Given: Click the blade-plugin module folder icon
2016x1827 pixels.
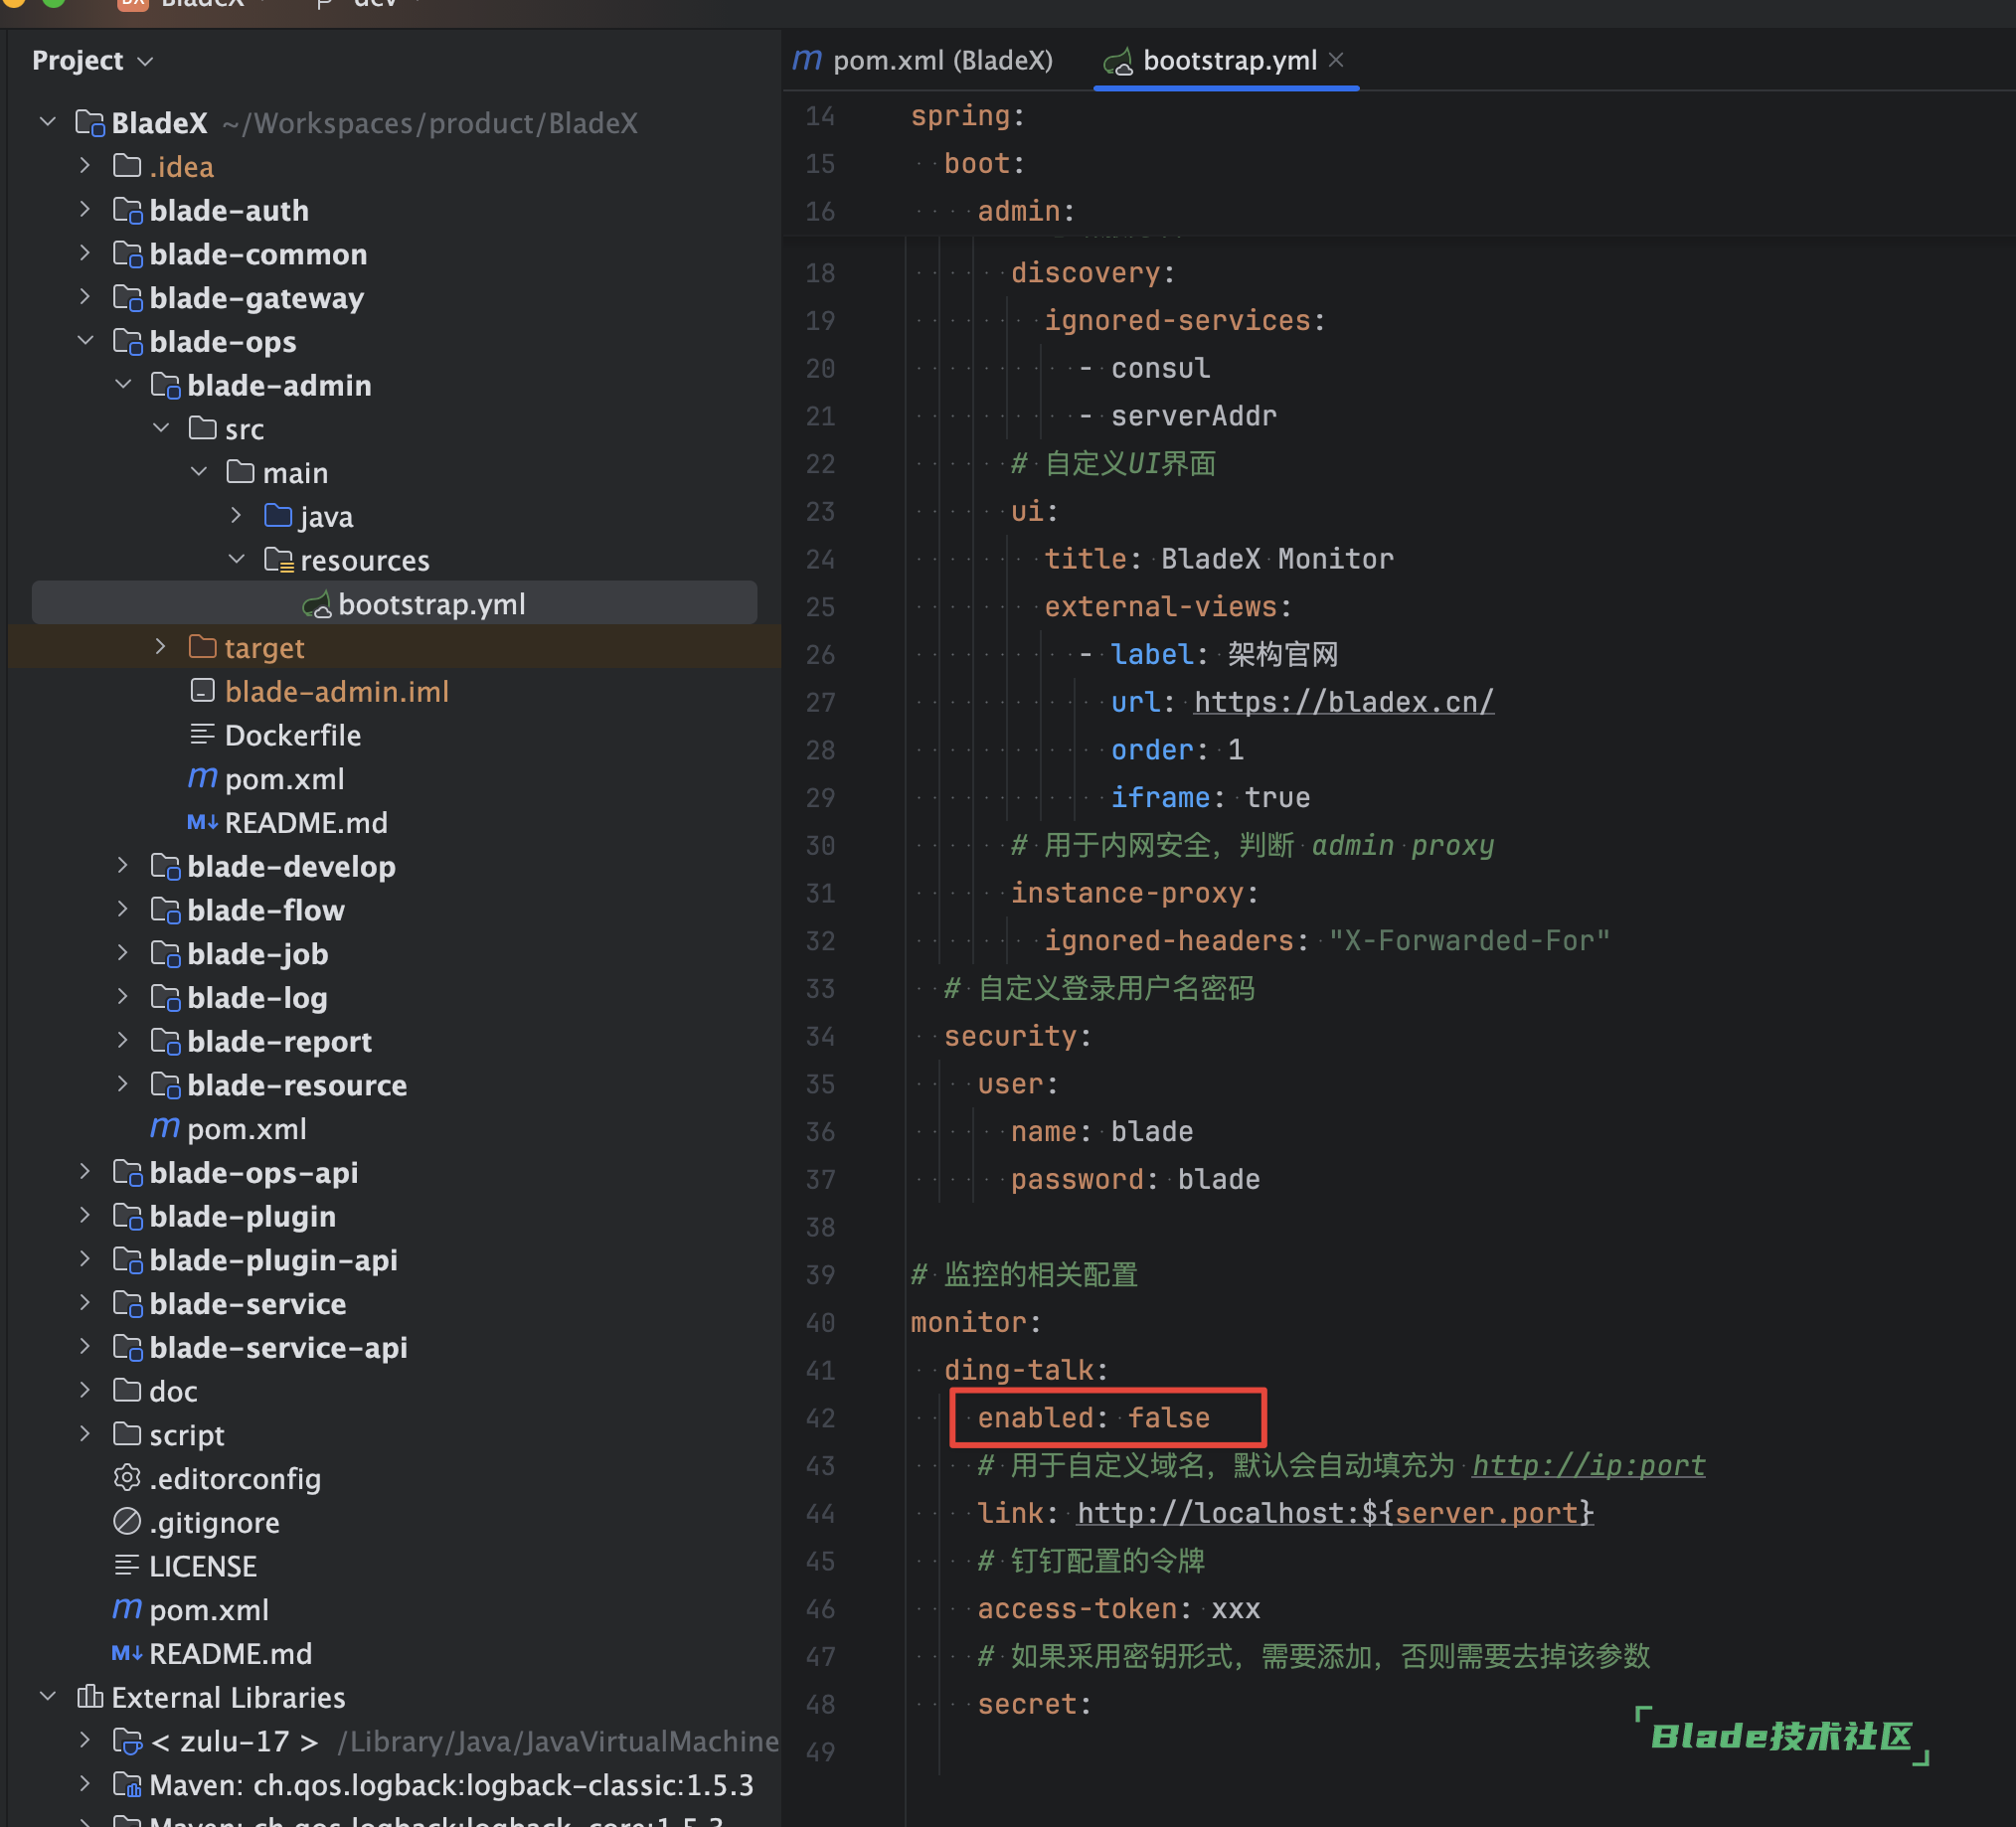Looking at the screenshot, I should coord(127,1216).
